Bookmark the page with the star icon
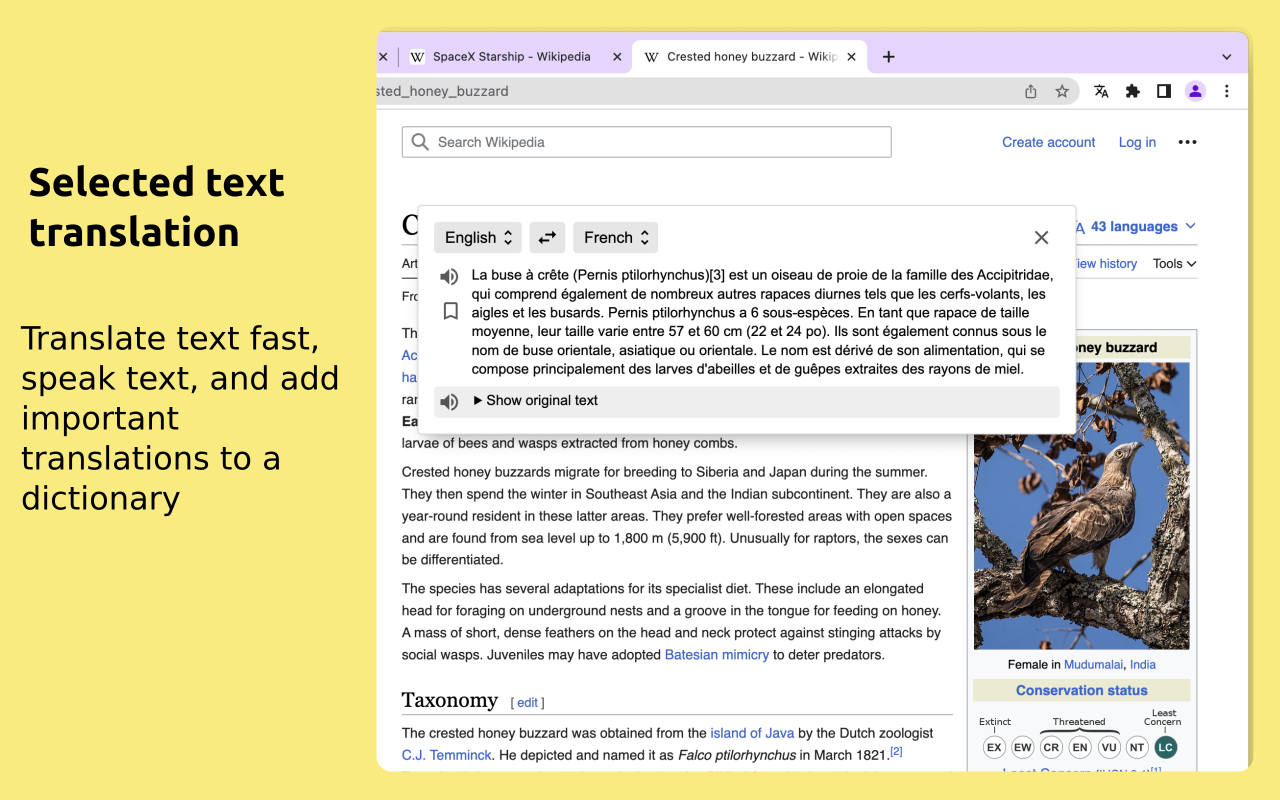The image size is (1280, 800). point(1062,91)
